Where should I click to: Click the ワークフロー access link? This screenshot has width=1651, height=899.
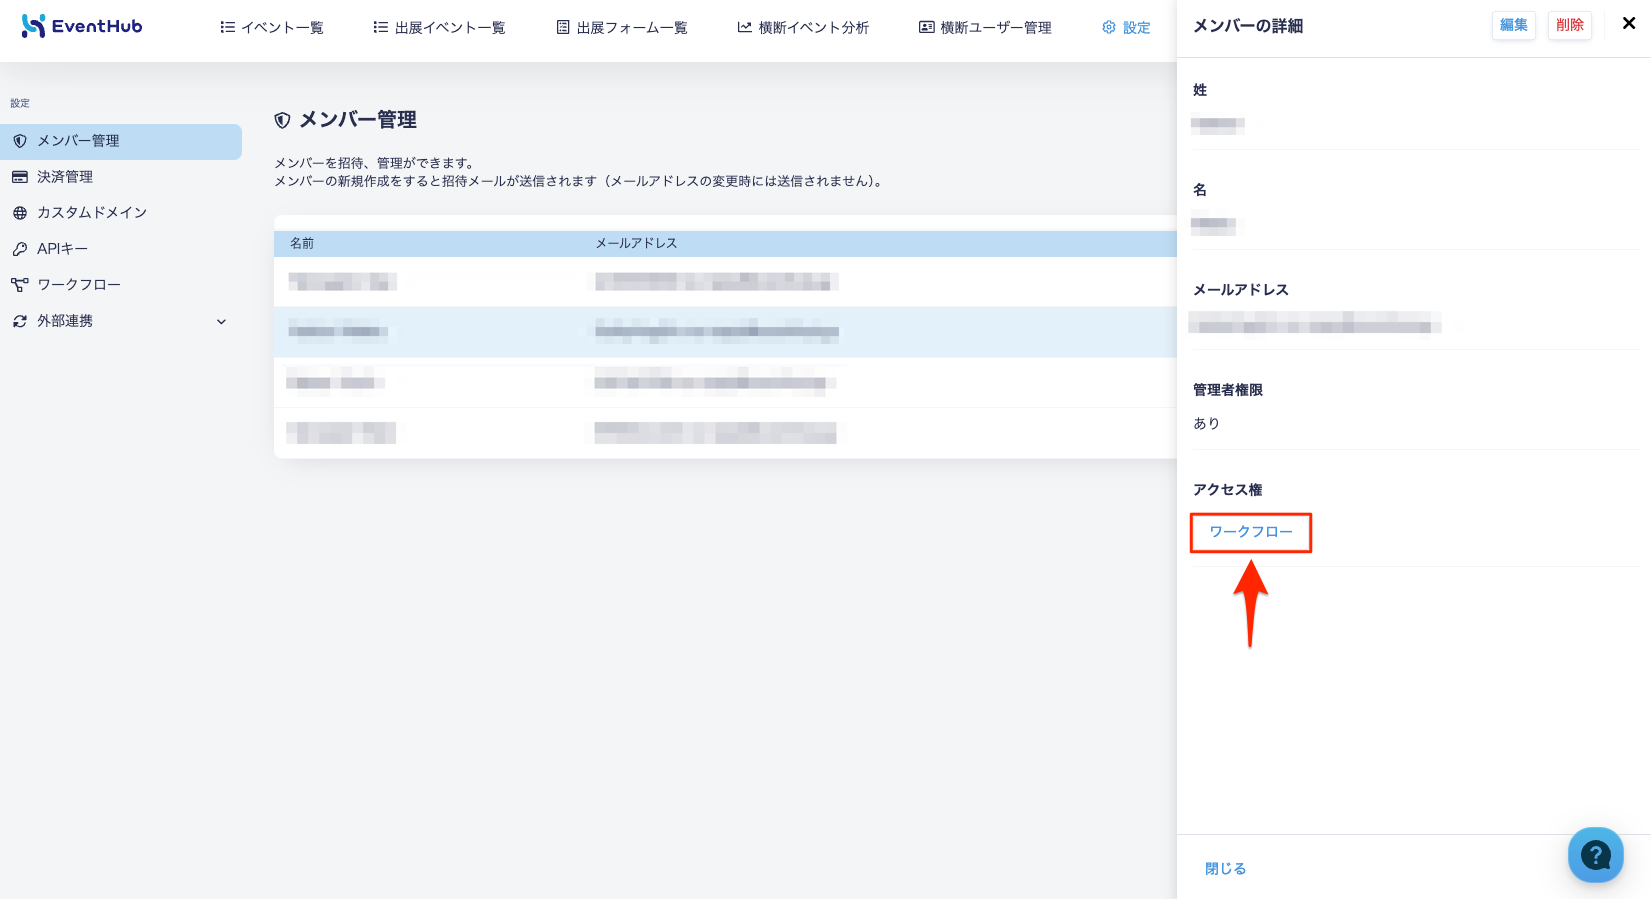click(x=1251, y=532)
